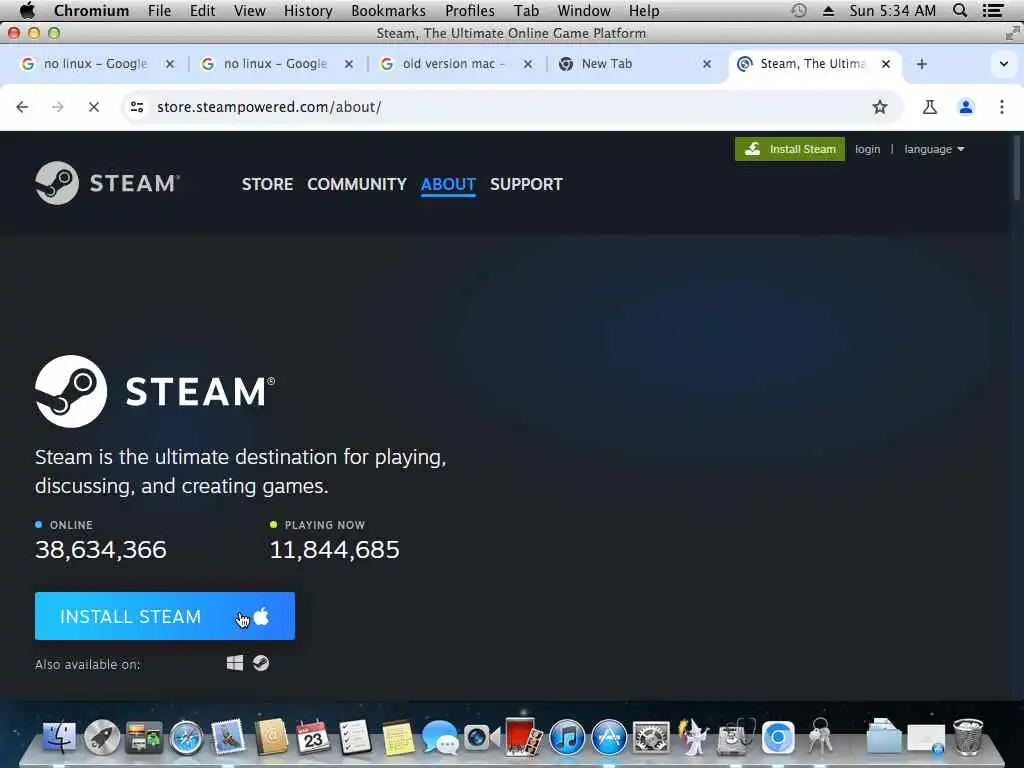Click the online count 38,634,366
The height and width of the screenshot is (768, 1024).
[x=101, y=550]
